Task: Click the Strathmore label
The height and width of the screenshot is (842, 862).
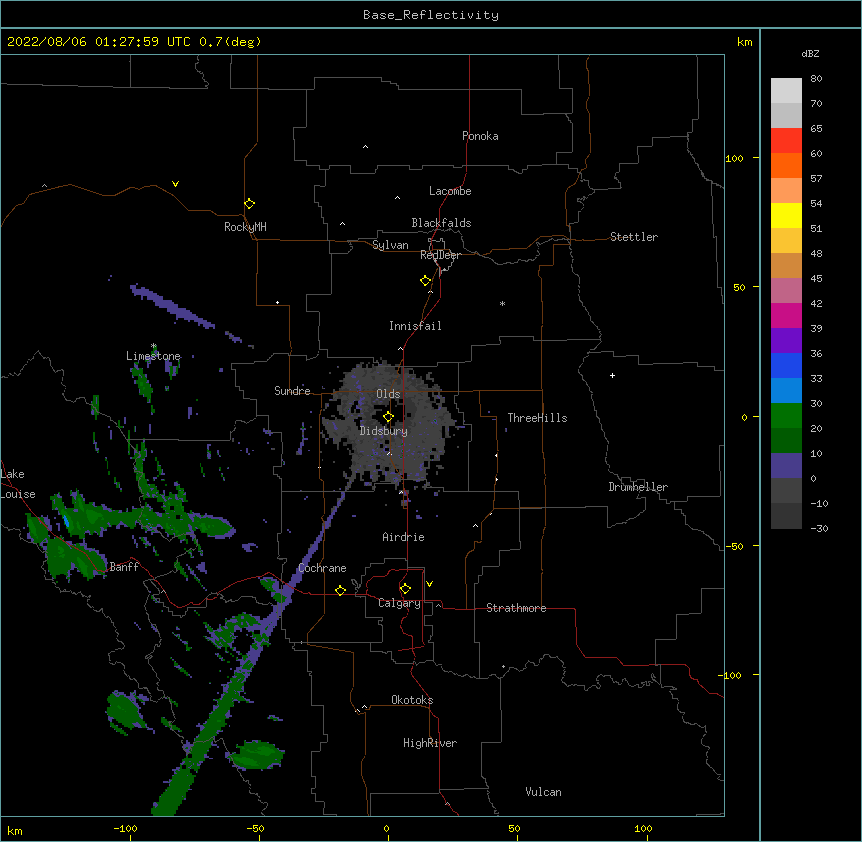Action: click(x=516, y=608)
